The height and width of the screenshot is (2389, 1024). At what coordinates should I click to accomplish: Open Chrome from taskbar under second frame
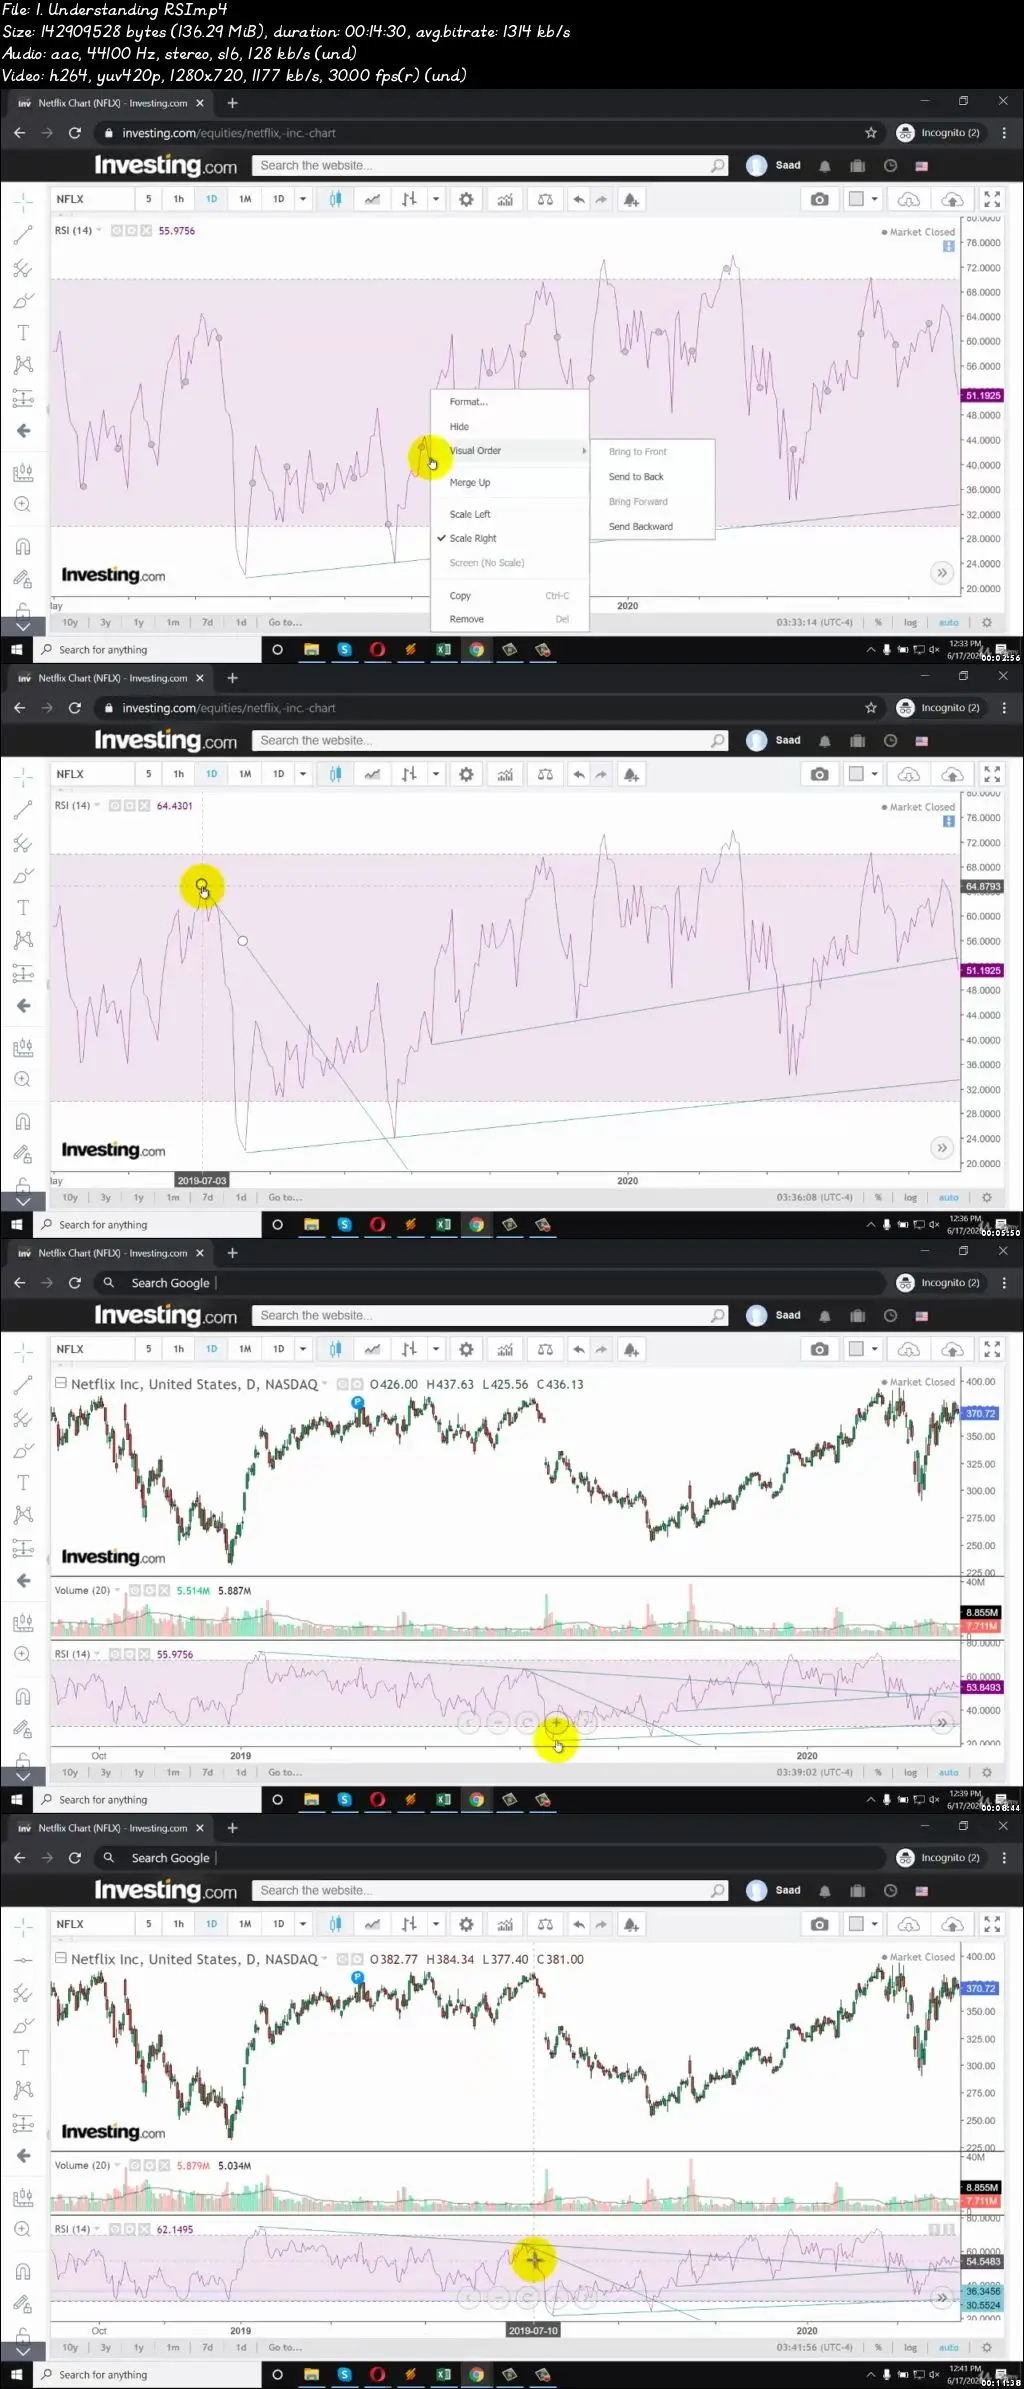[477, 1225]
